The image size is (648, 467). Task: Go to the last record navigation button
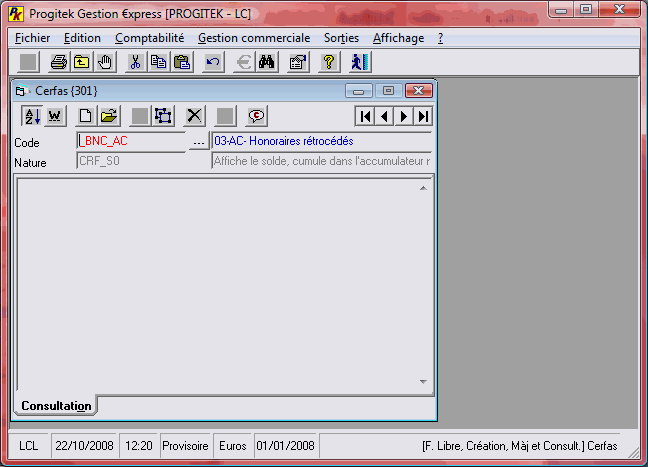click(423, 116)
